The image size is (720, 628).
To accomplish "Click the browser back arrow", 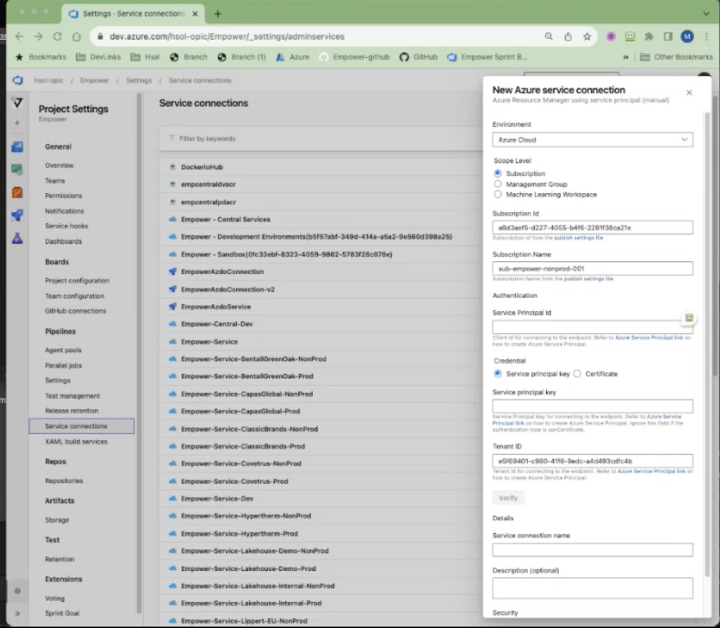I will coord(19,36).
